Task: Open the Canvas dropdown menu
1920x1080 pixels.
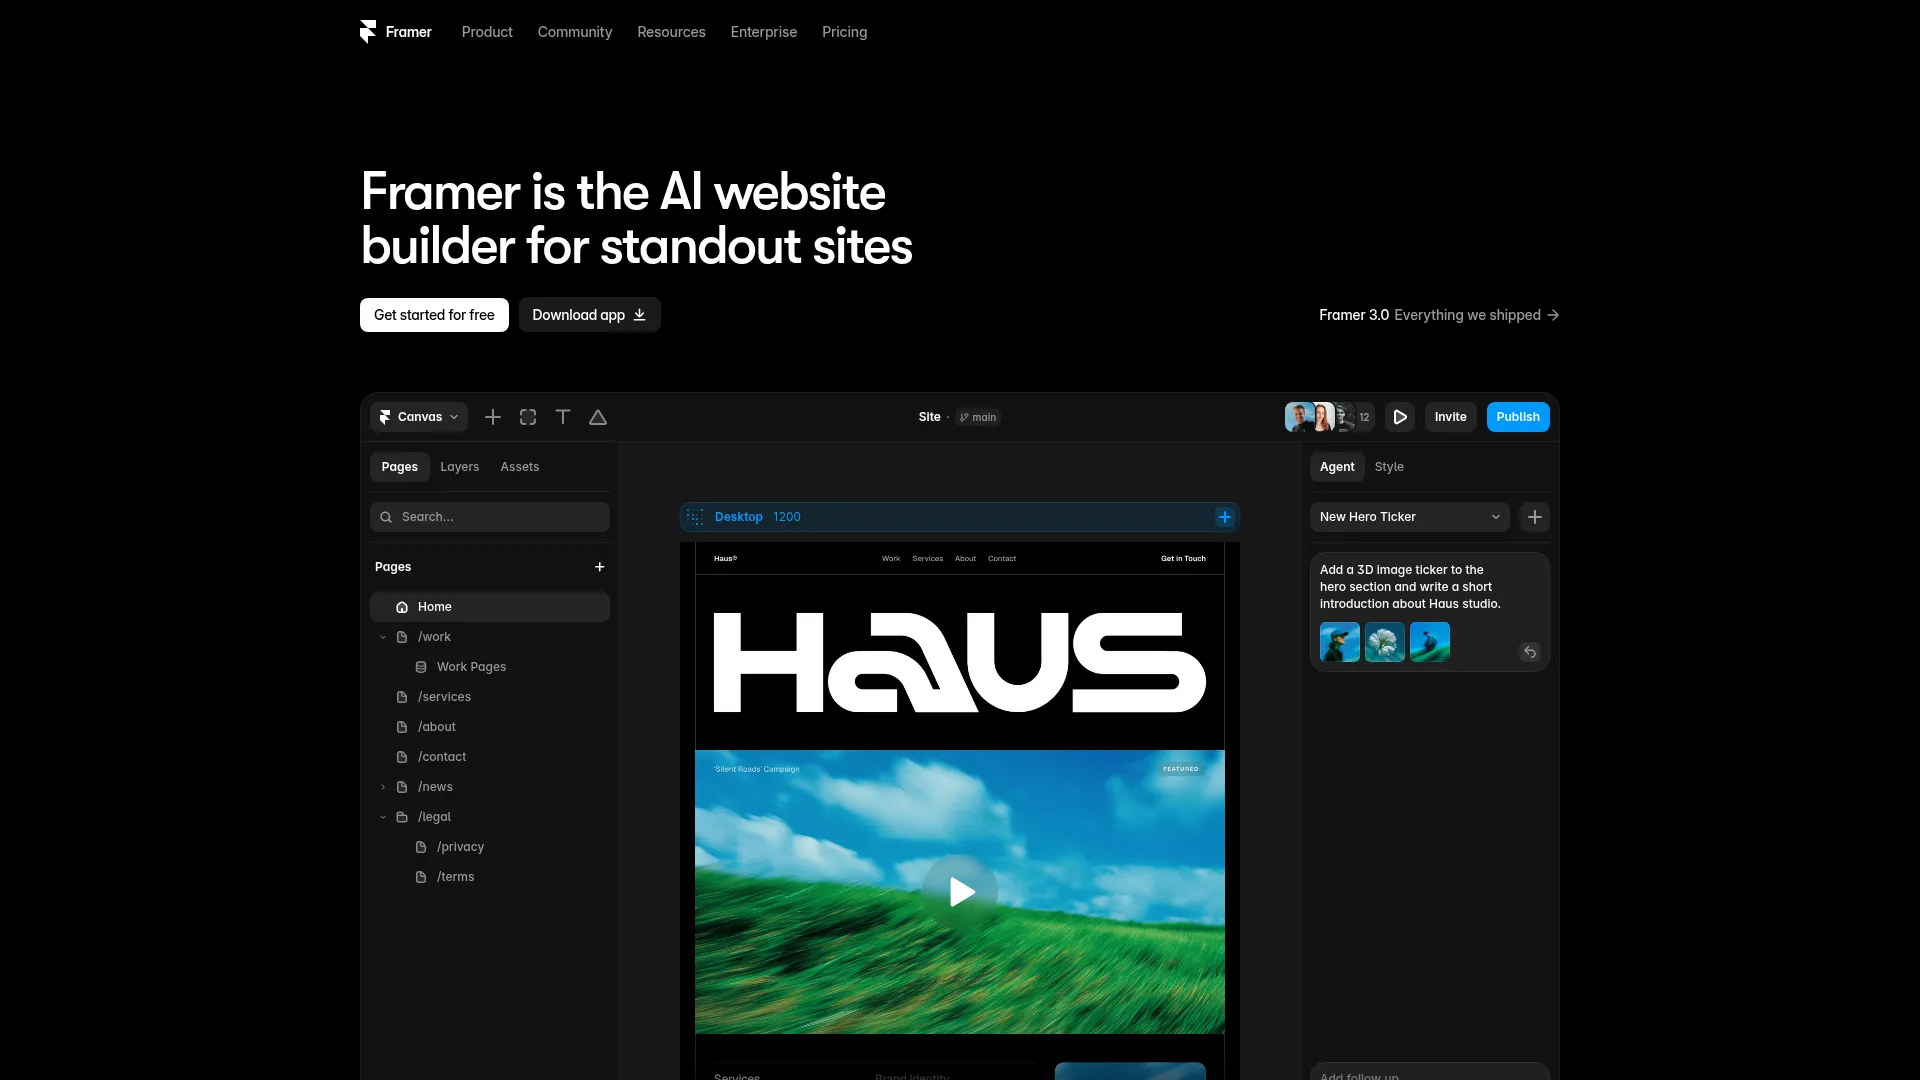Action: 419,417
